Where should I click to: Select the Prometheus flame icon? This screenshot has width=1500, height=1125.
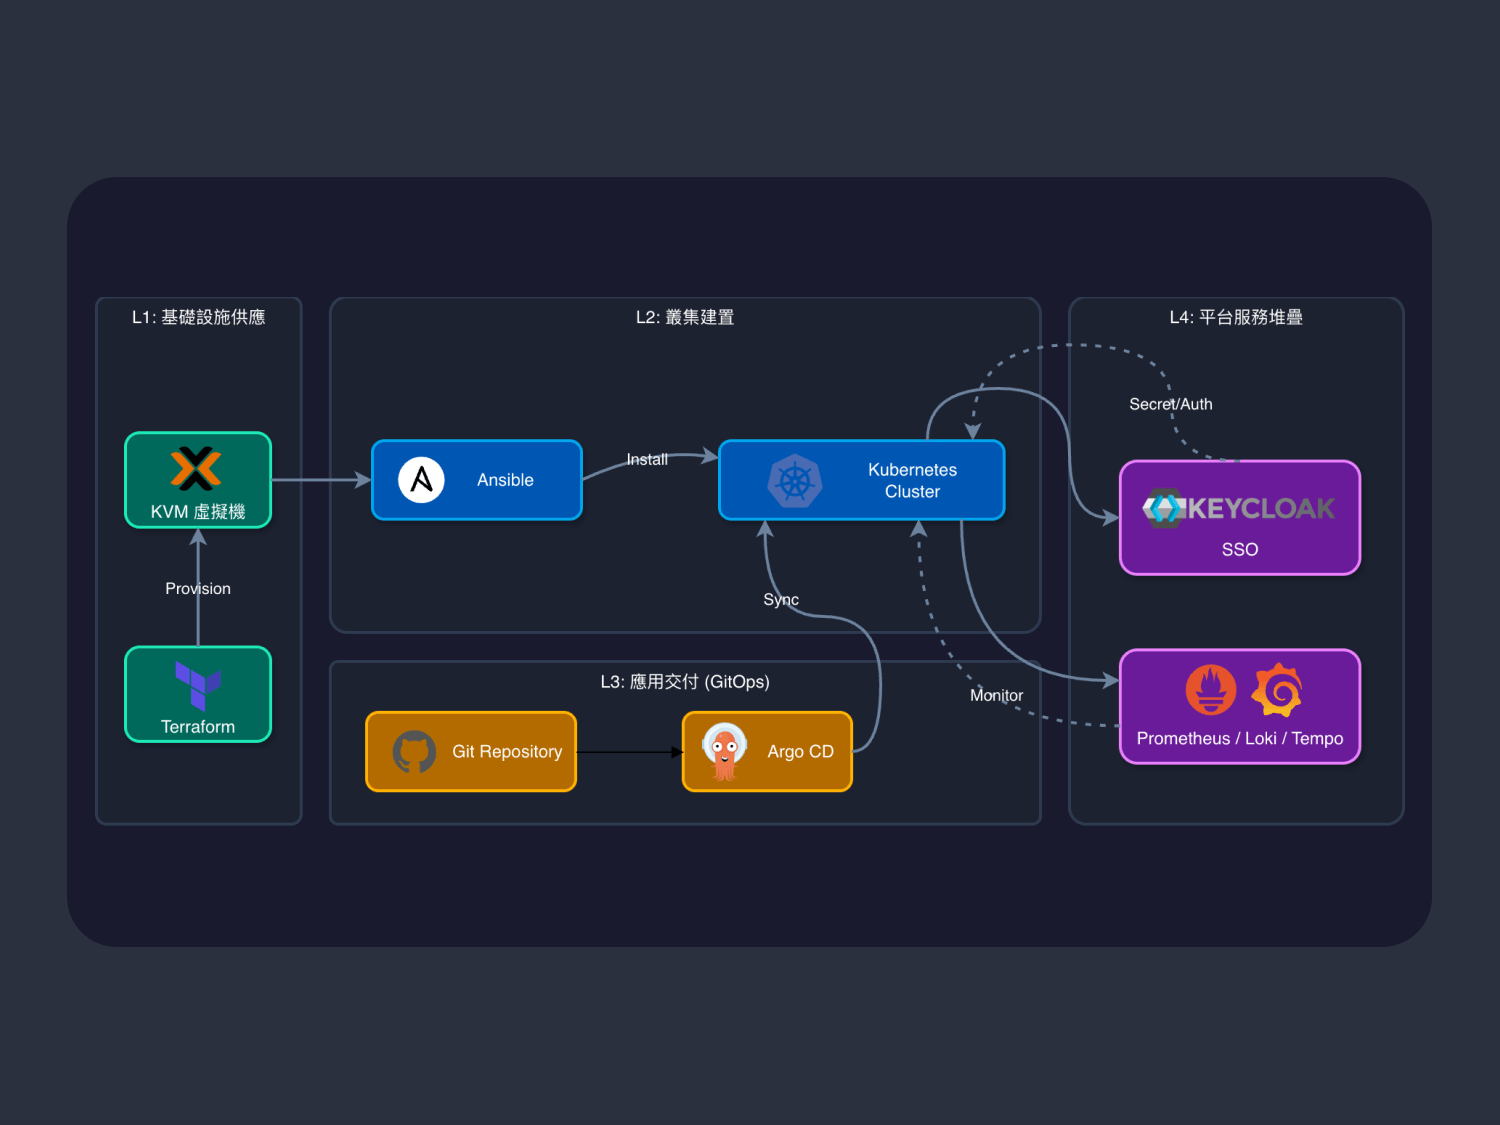(1210, 690)
